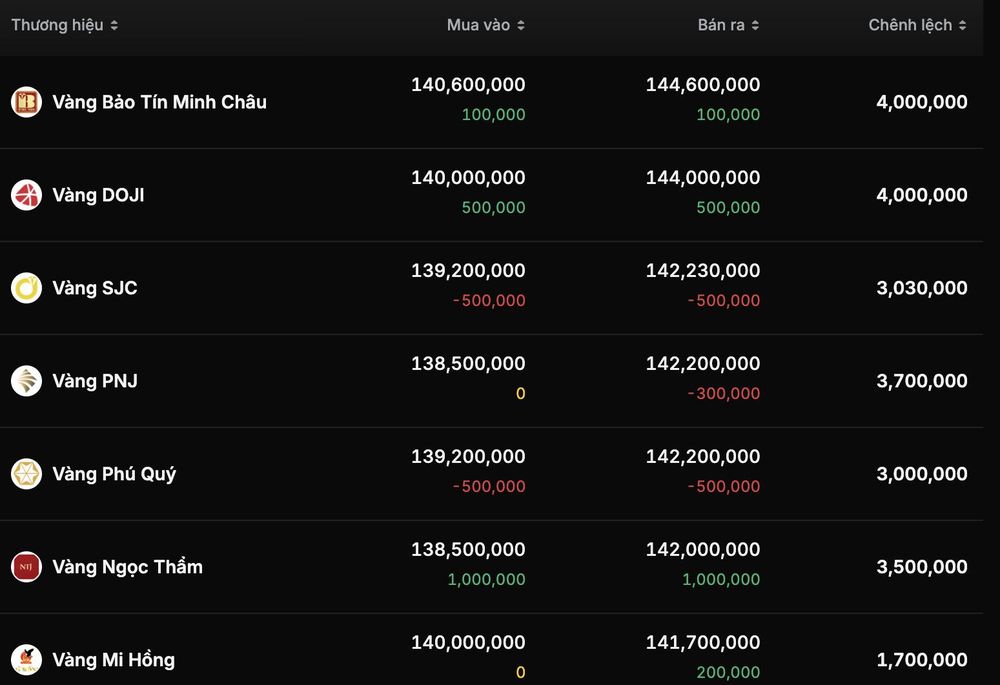The image size is (1000, 685).
Task: Click the PNJ brand logo icon
Action: [x=26, y=381]
